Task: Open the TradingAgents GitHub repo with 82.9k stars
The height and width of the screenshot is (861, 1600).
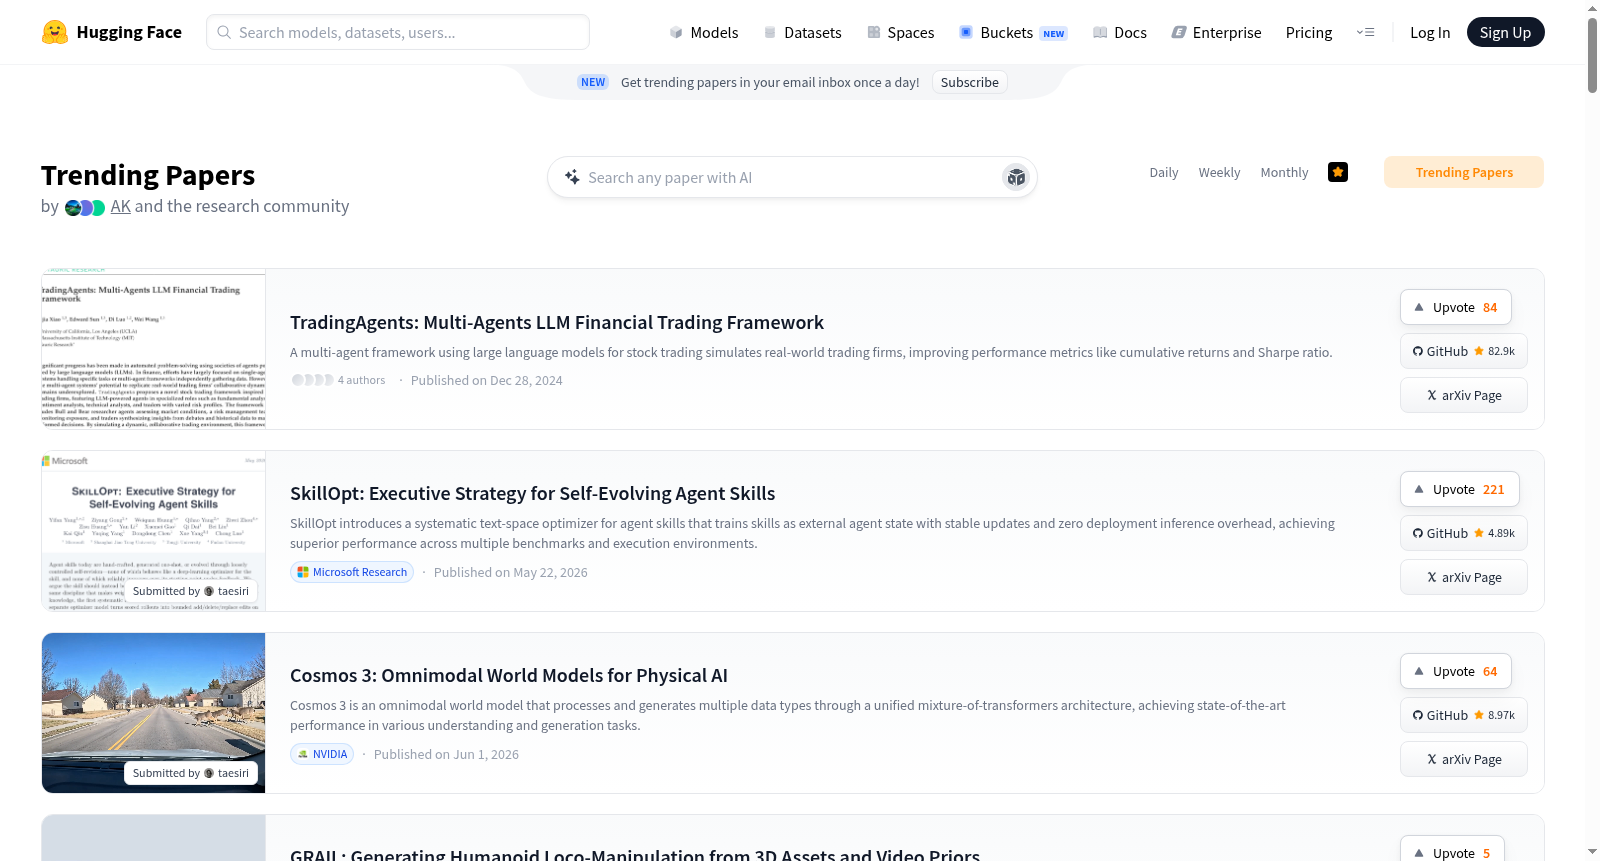Action: (x=1464, y=351)
